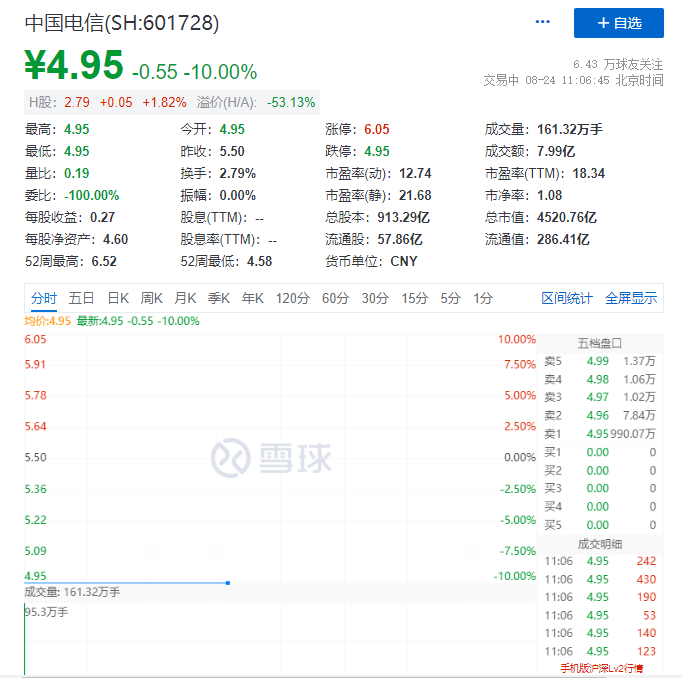Click the blue last-price dot on chart
The height and width of the screenshot is (678, 683).
pos(228,583)
